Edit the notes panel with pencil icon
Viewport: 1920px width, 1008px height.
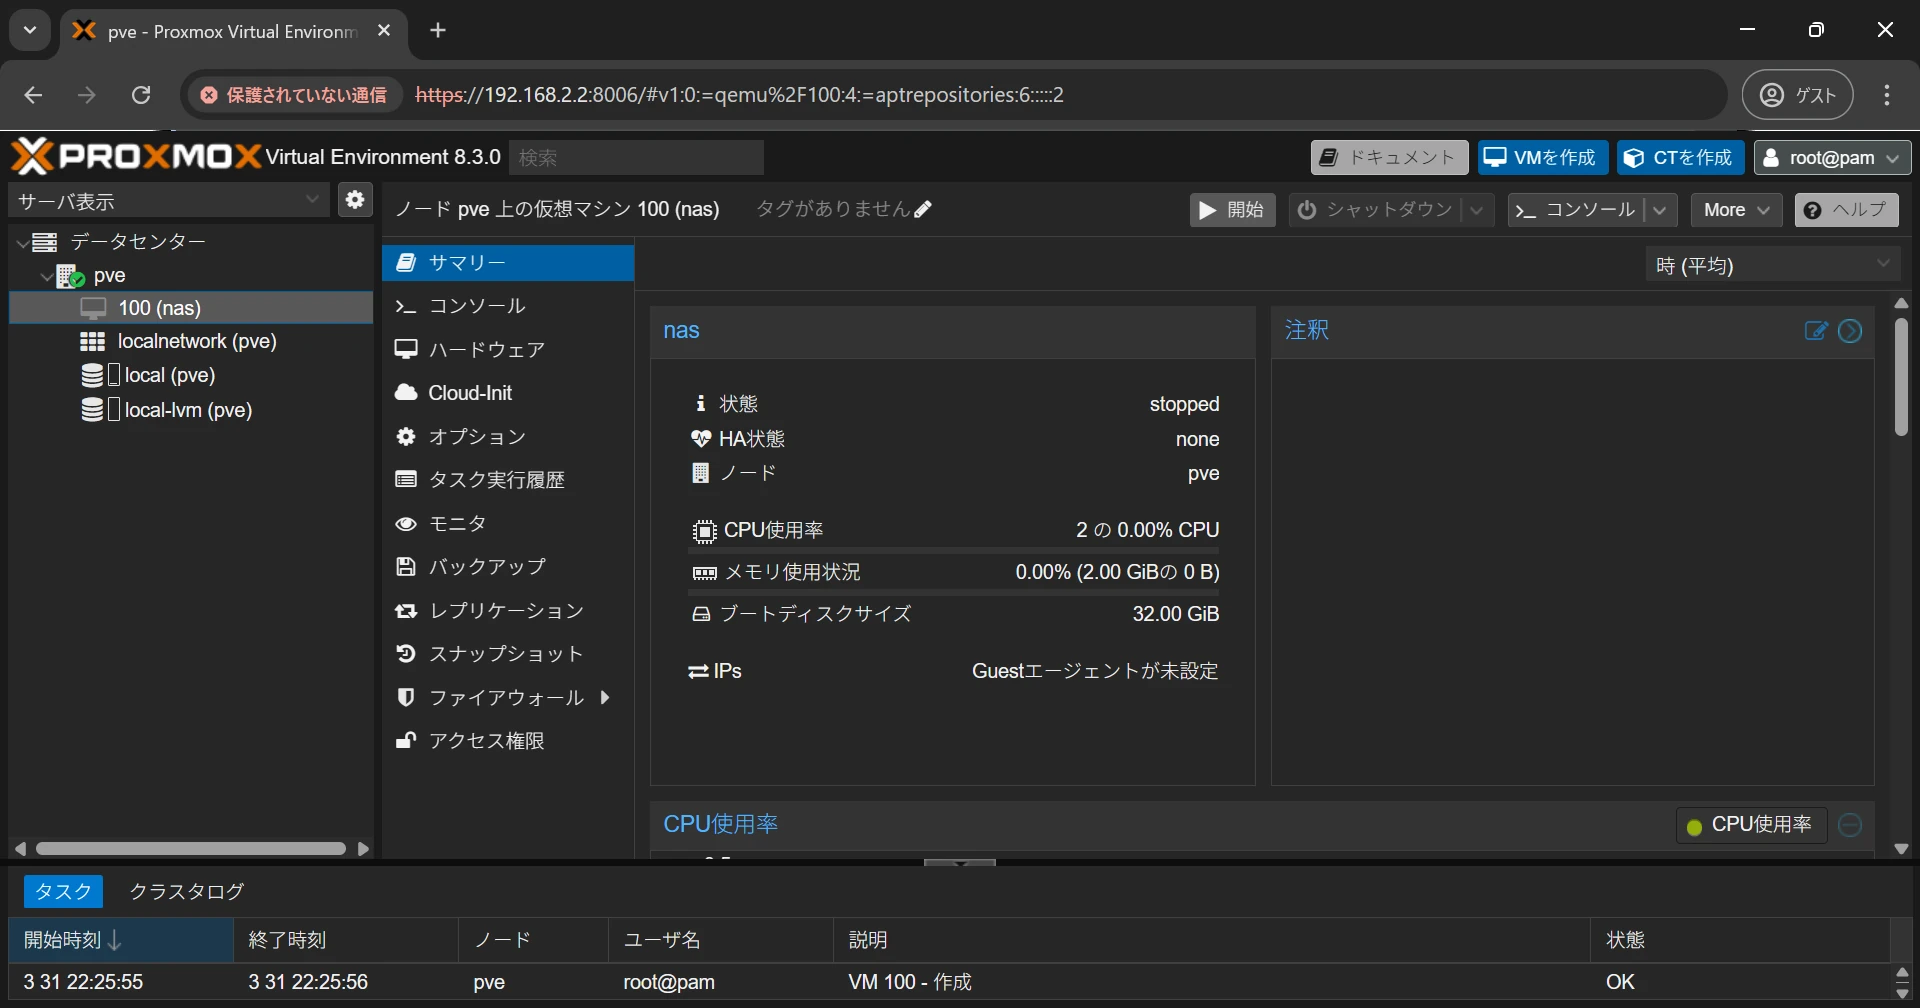point(1816,331)
